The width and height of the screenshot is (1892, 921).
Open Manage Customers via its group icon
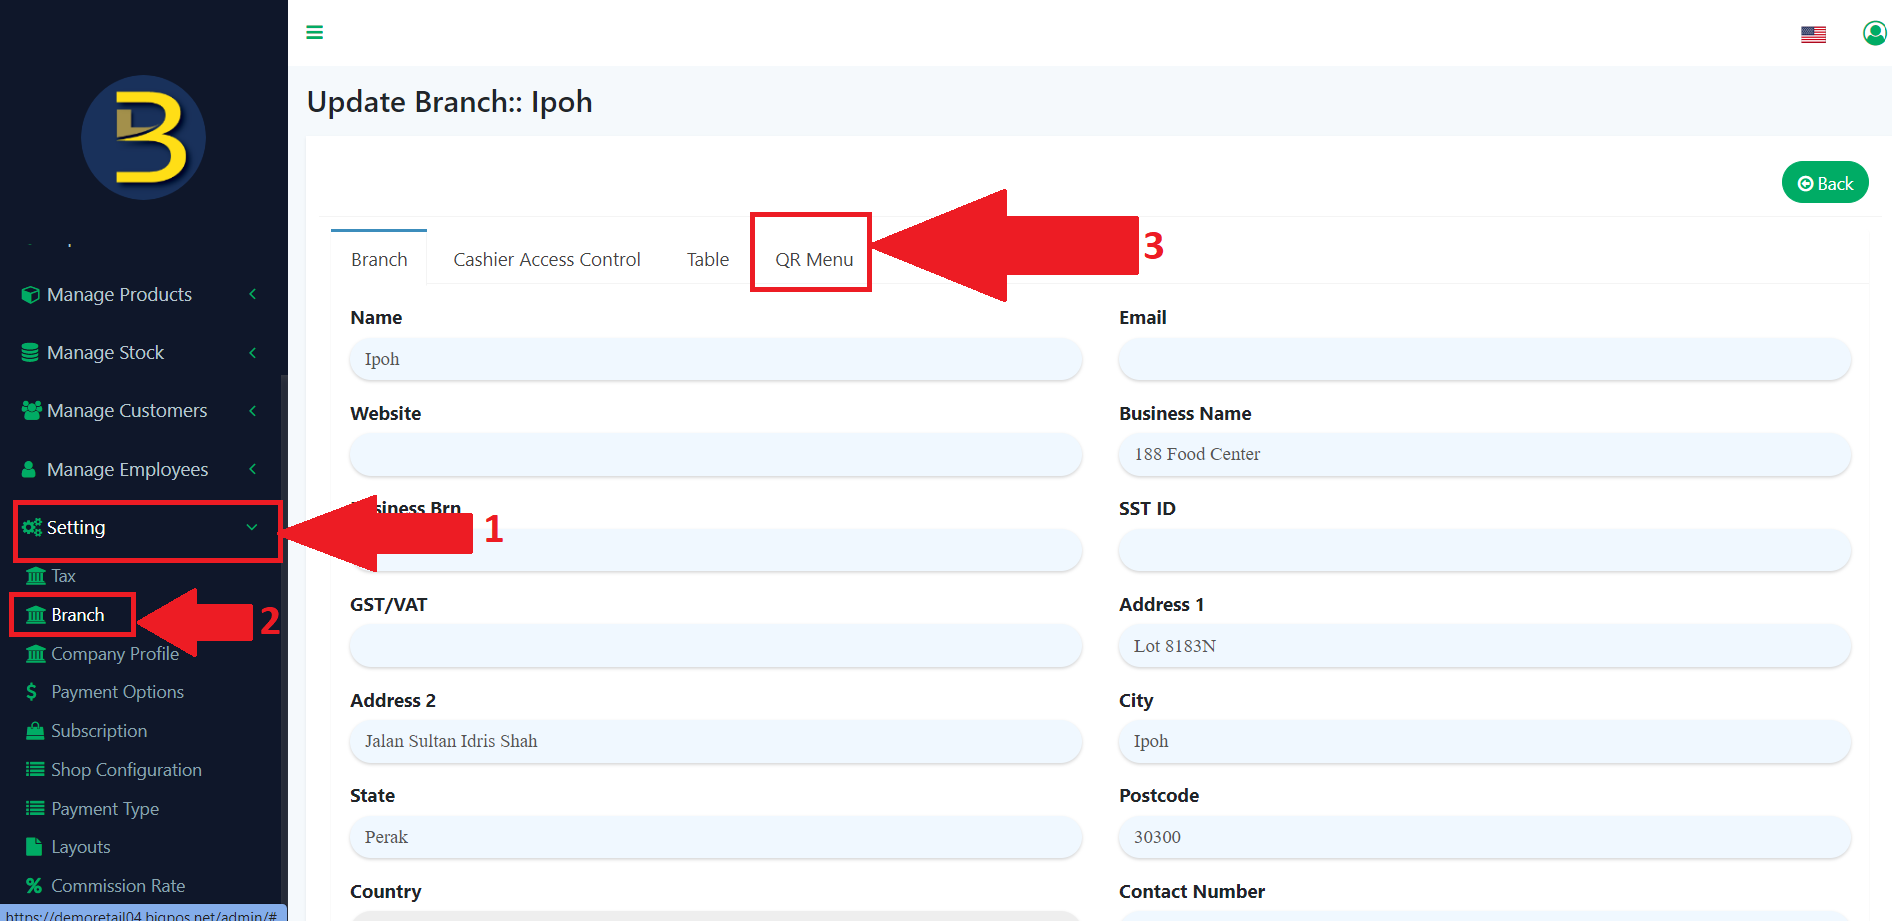click(31, 410)
